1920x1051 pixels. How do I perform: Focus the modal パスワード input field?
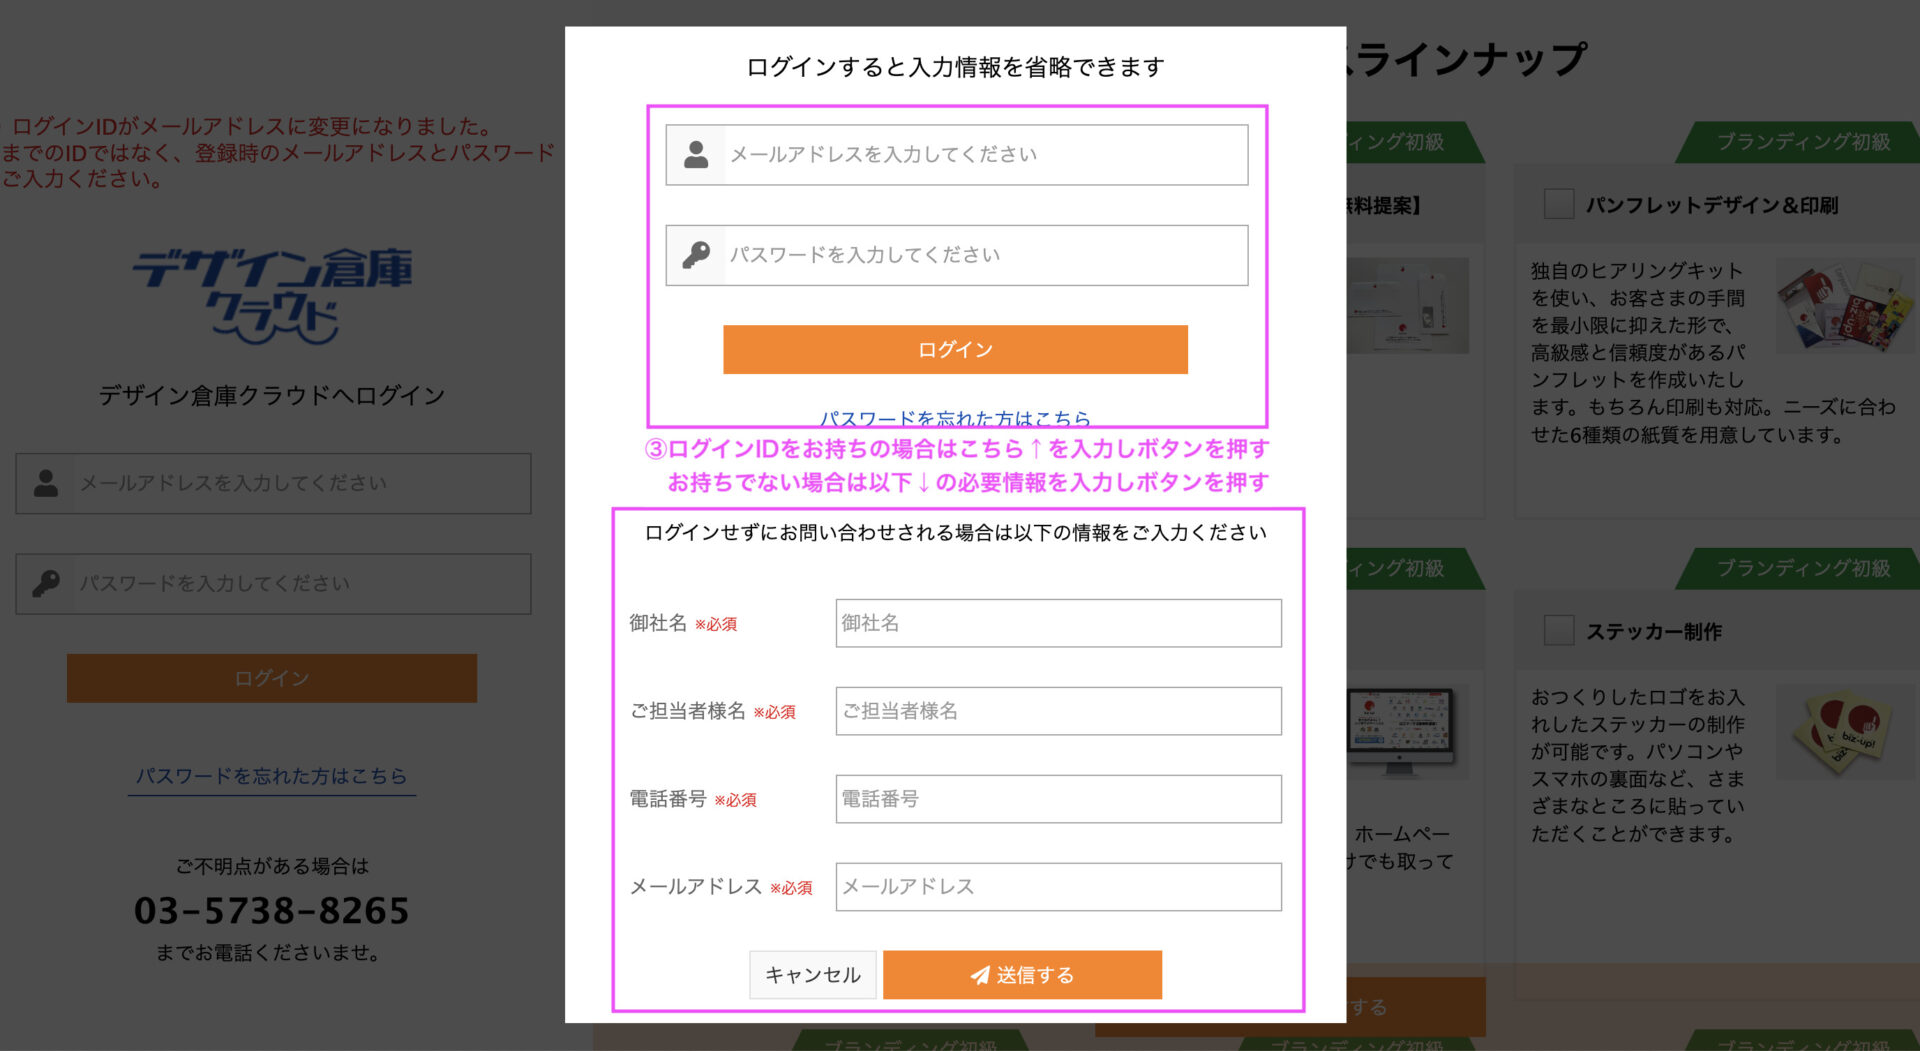[986, 255]
